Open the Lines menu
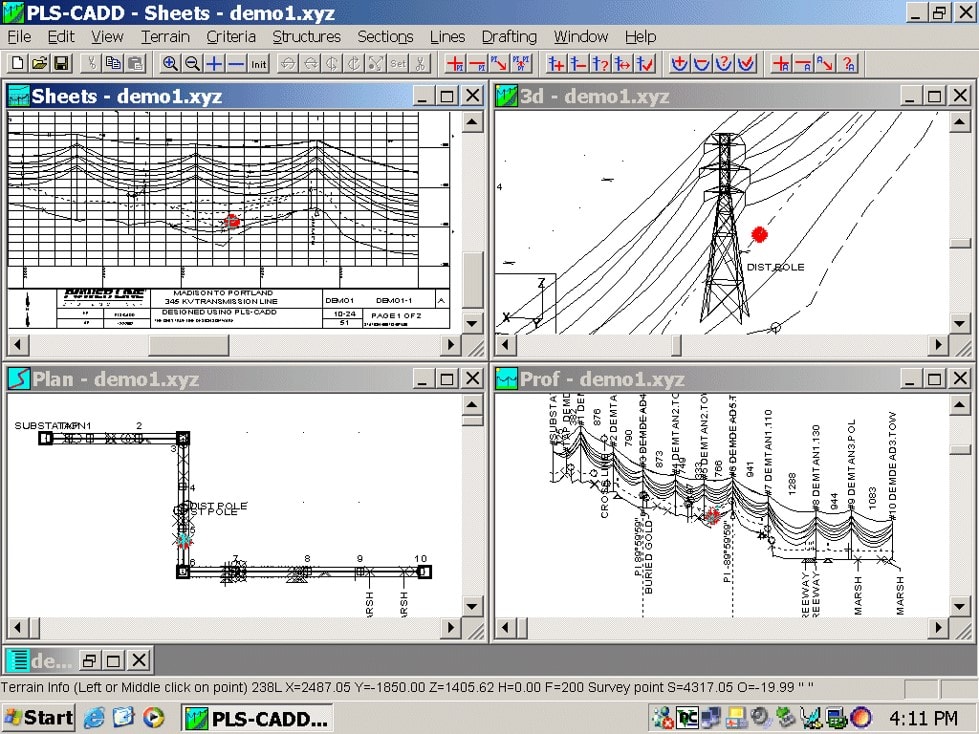 [447, 37]
